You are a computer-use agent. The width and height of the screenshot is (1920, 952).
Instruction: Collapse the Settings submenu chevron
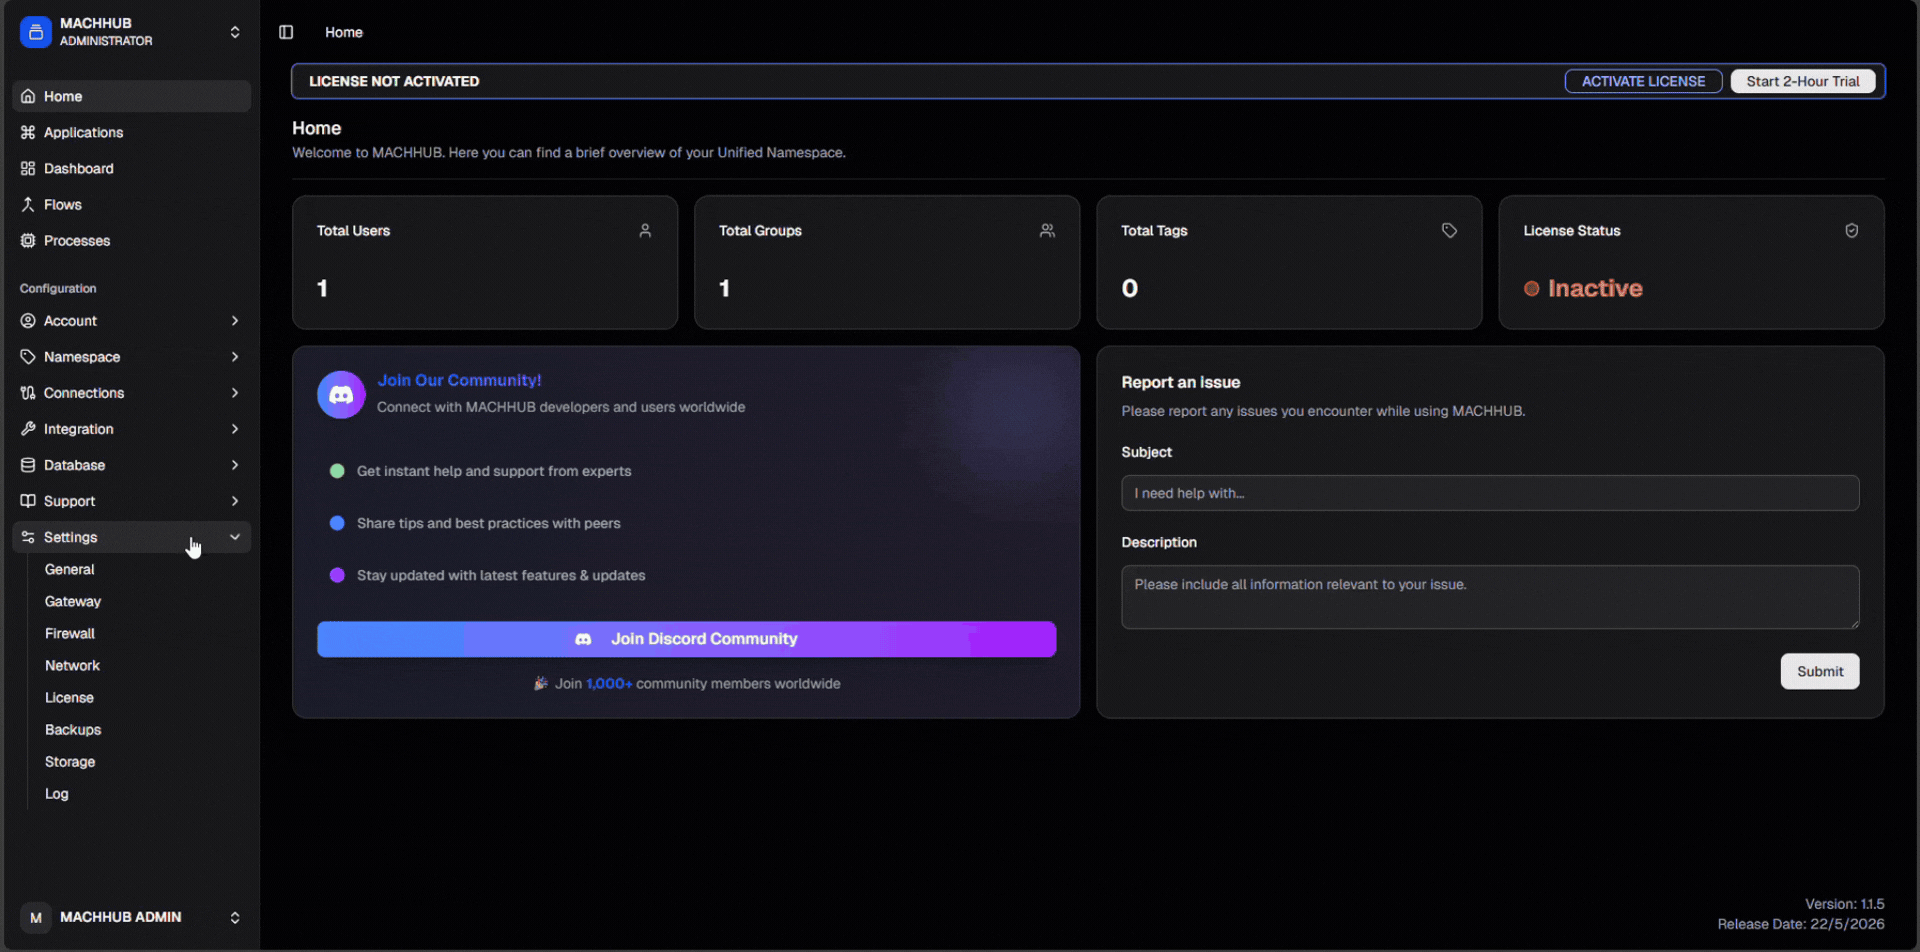(235, 537)
